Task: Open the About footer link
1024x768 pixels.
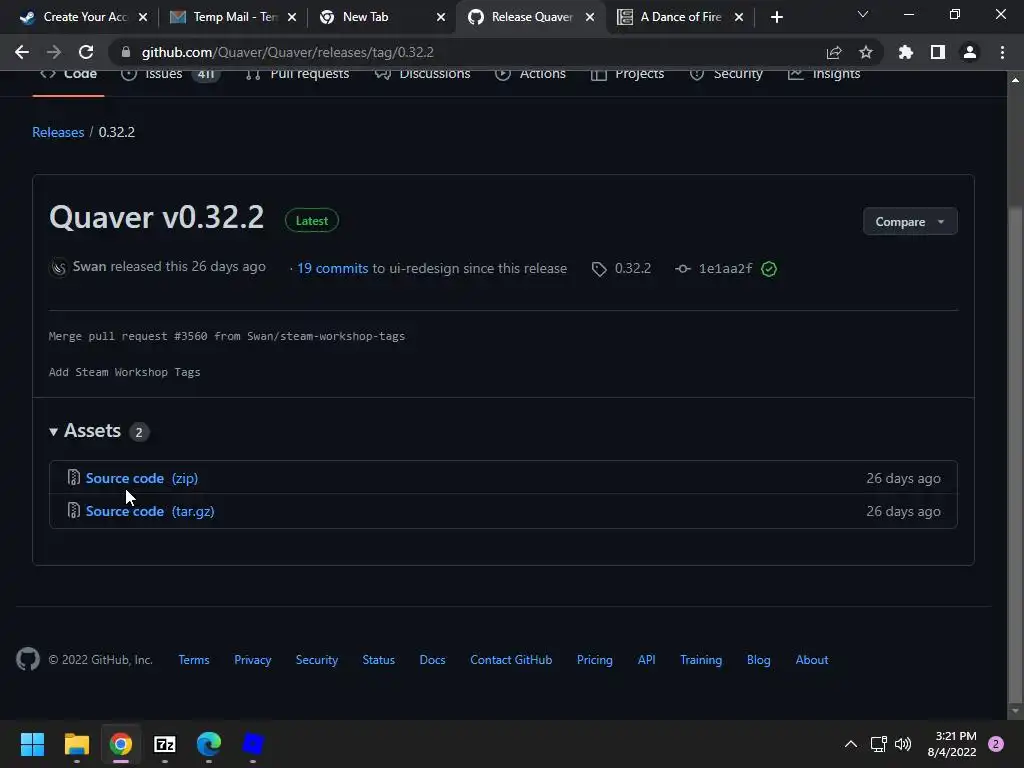Action: [x=812, y=660]
